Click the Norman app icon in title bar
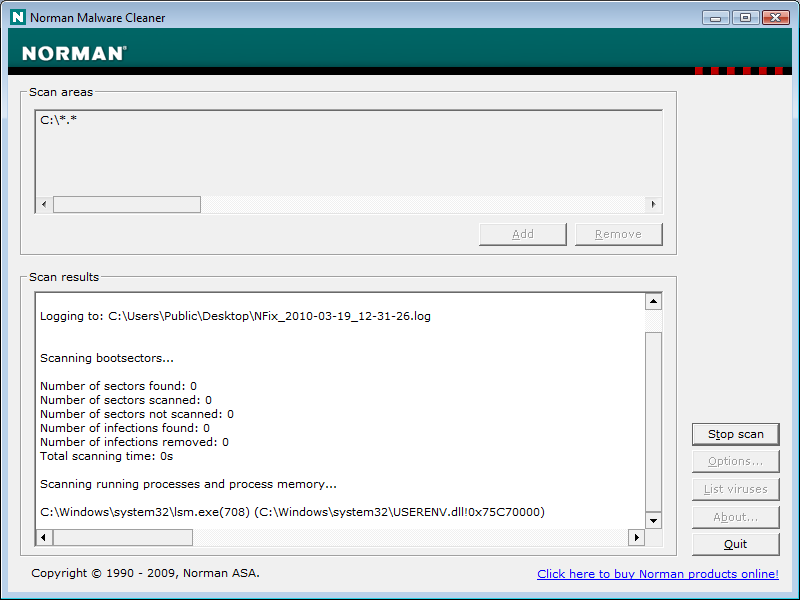 tap(17, 17)
